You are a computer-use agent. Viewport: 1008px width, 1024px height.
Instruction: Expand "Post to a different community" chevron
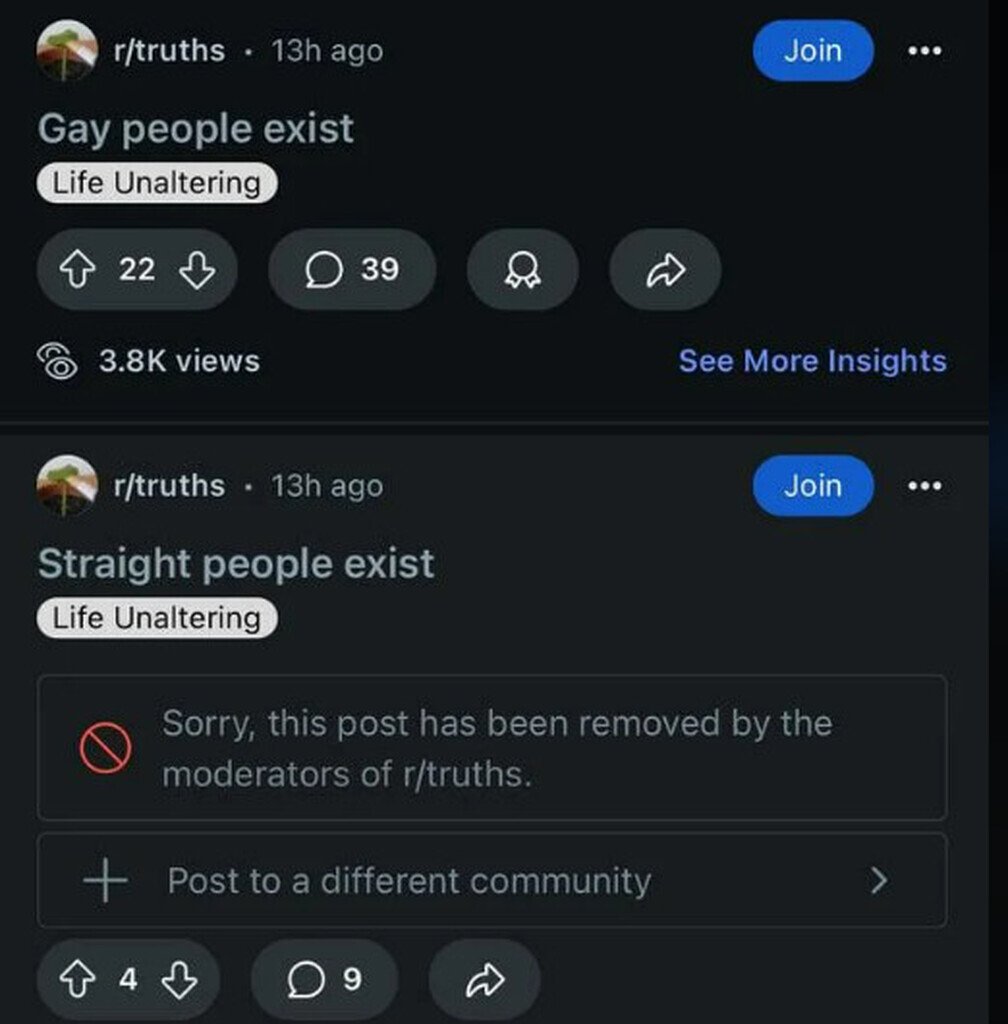[878, 880]
